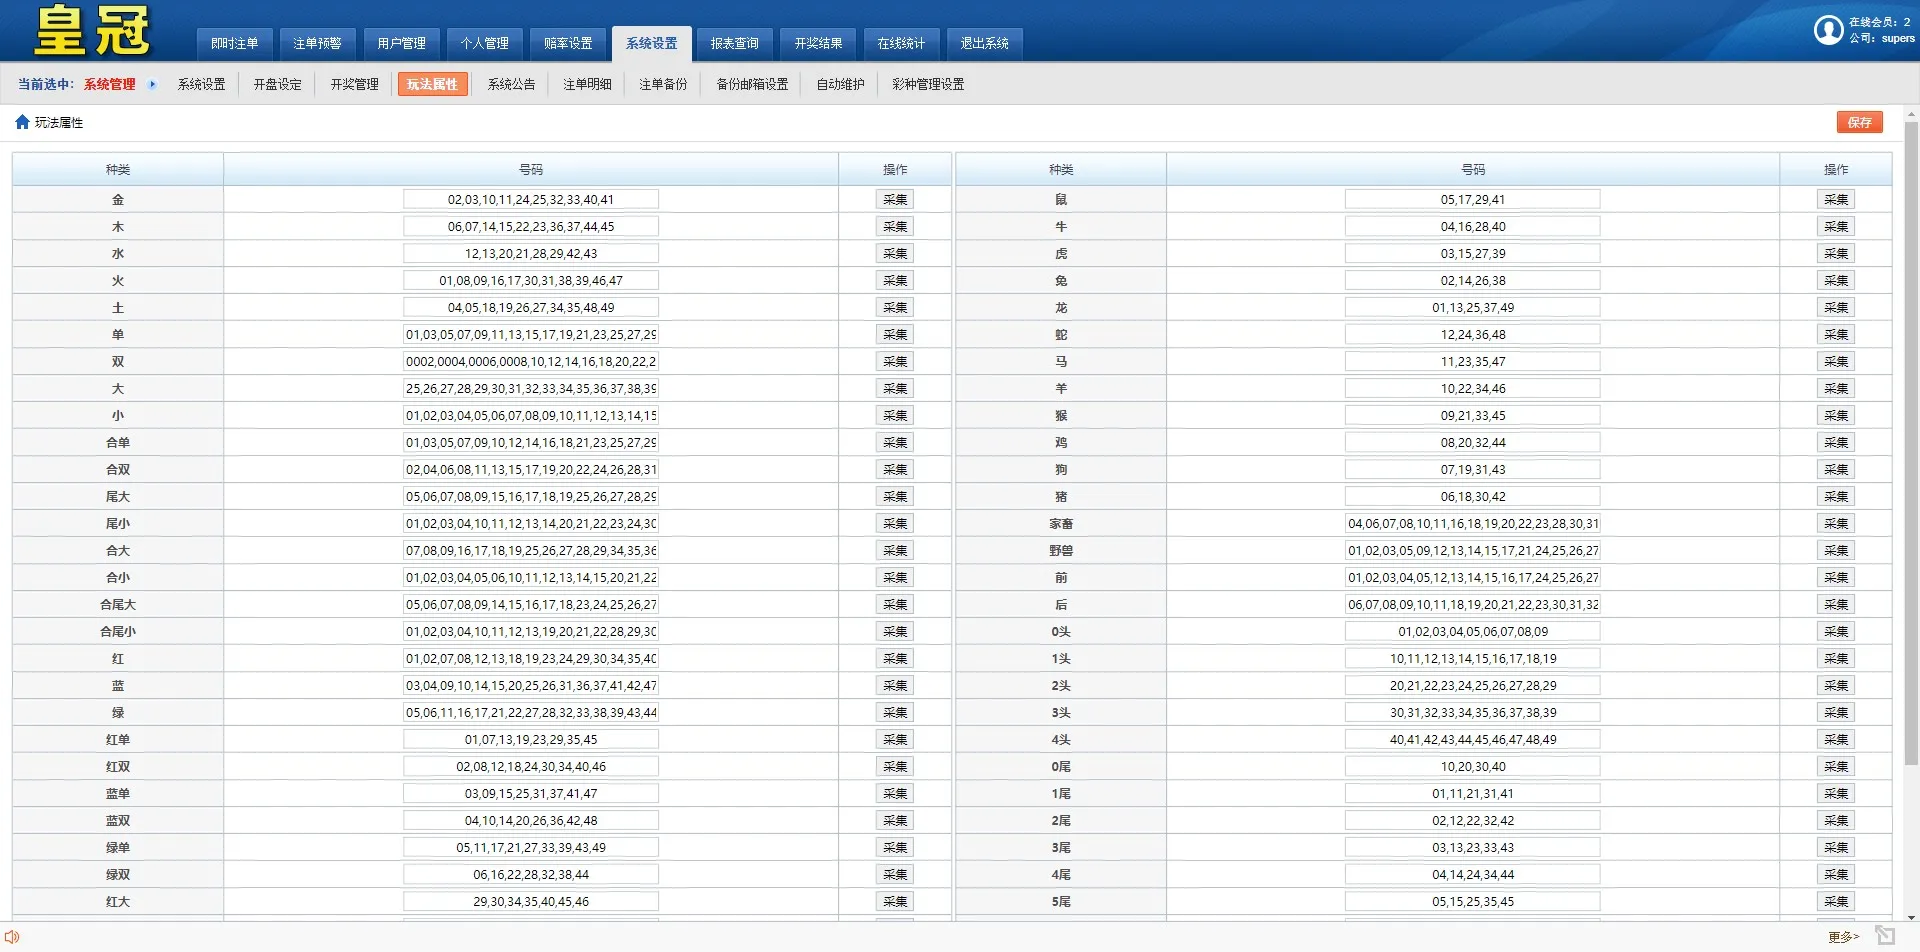1920x952 pixels.
Task: Open the 开盘设定 tab
Action: pyautogui.click(x=277, y=84)
